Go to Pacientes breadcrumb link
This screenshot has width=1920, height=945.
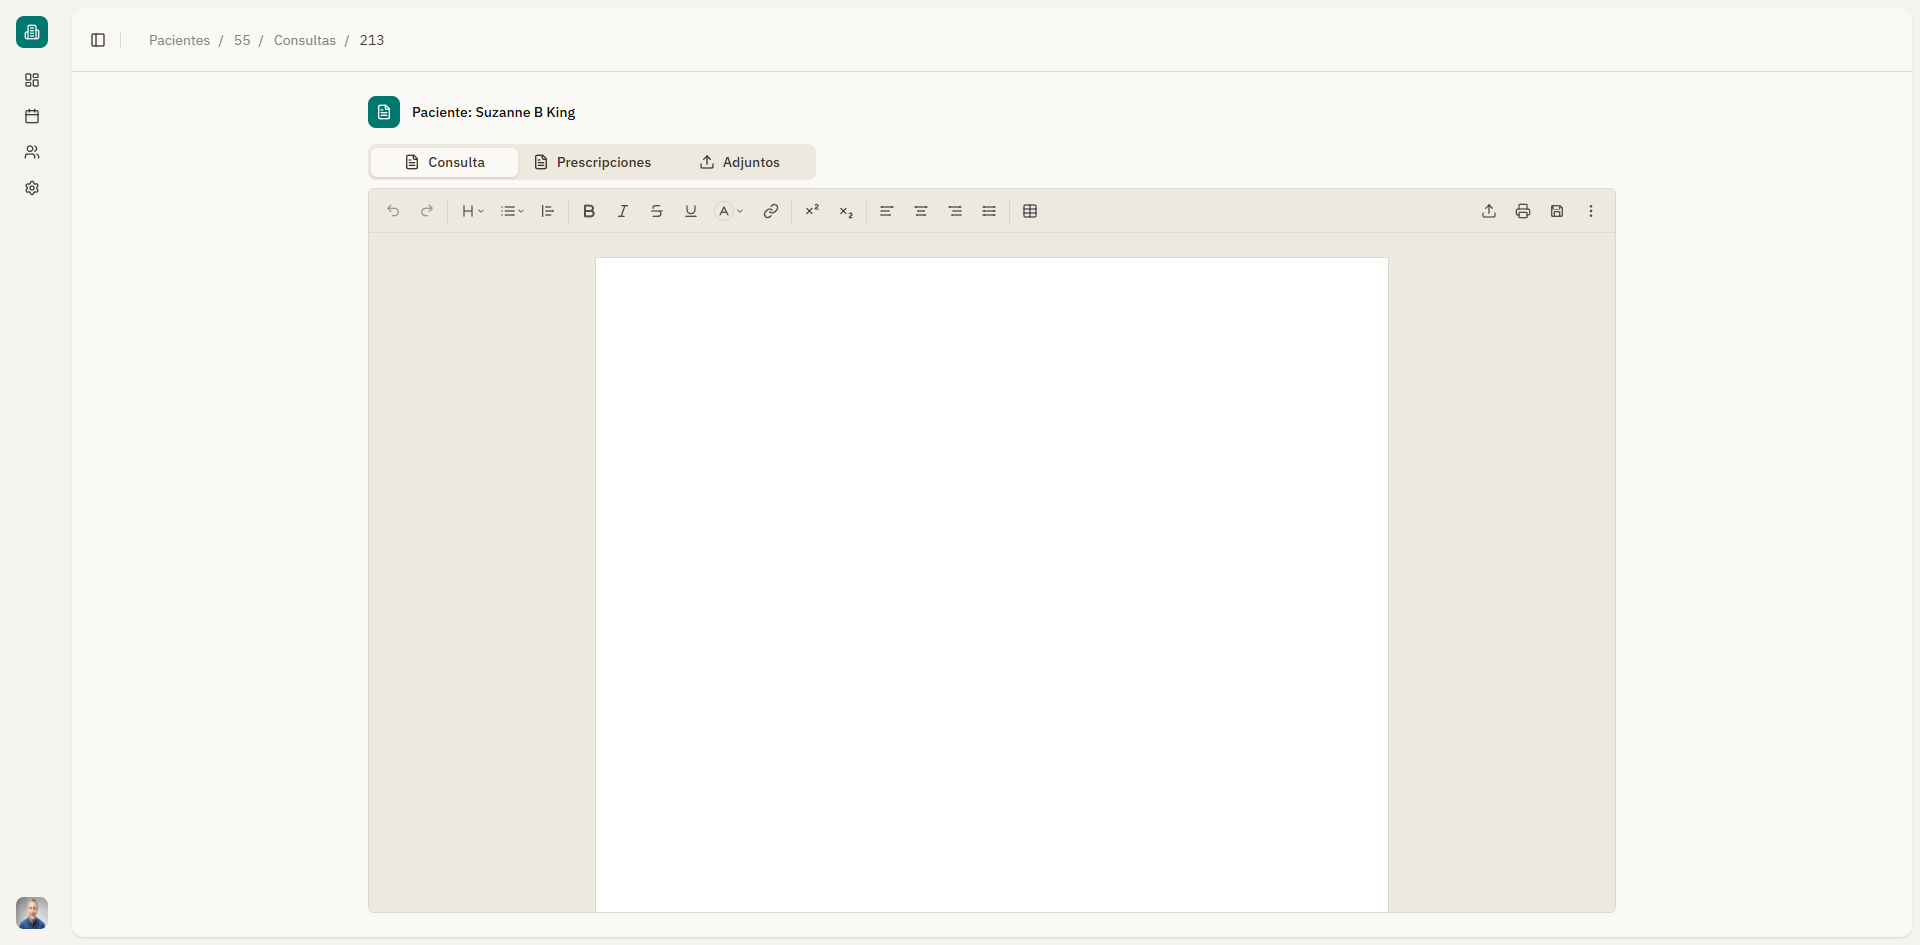pos(179,40)
